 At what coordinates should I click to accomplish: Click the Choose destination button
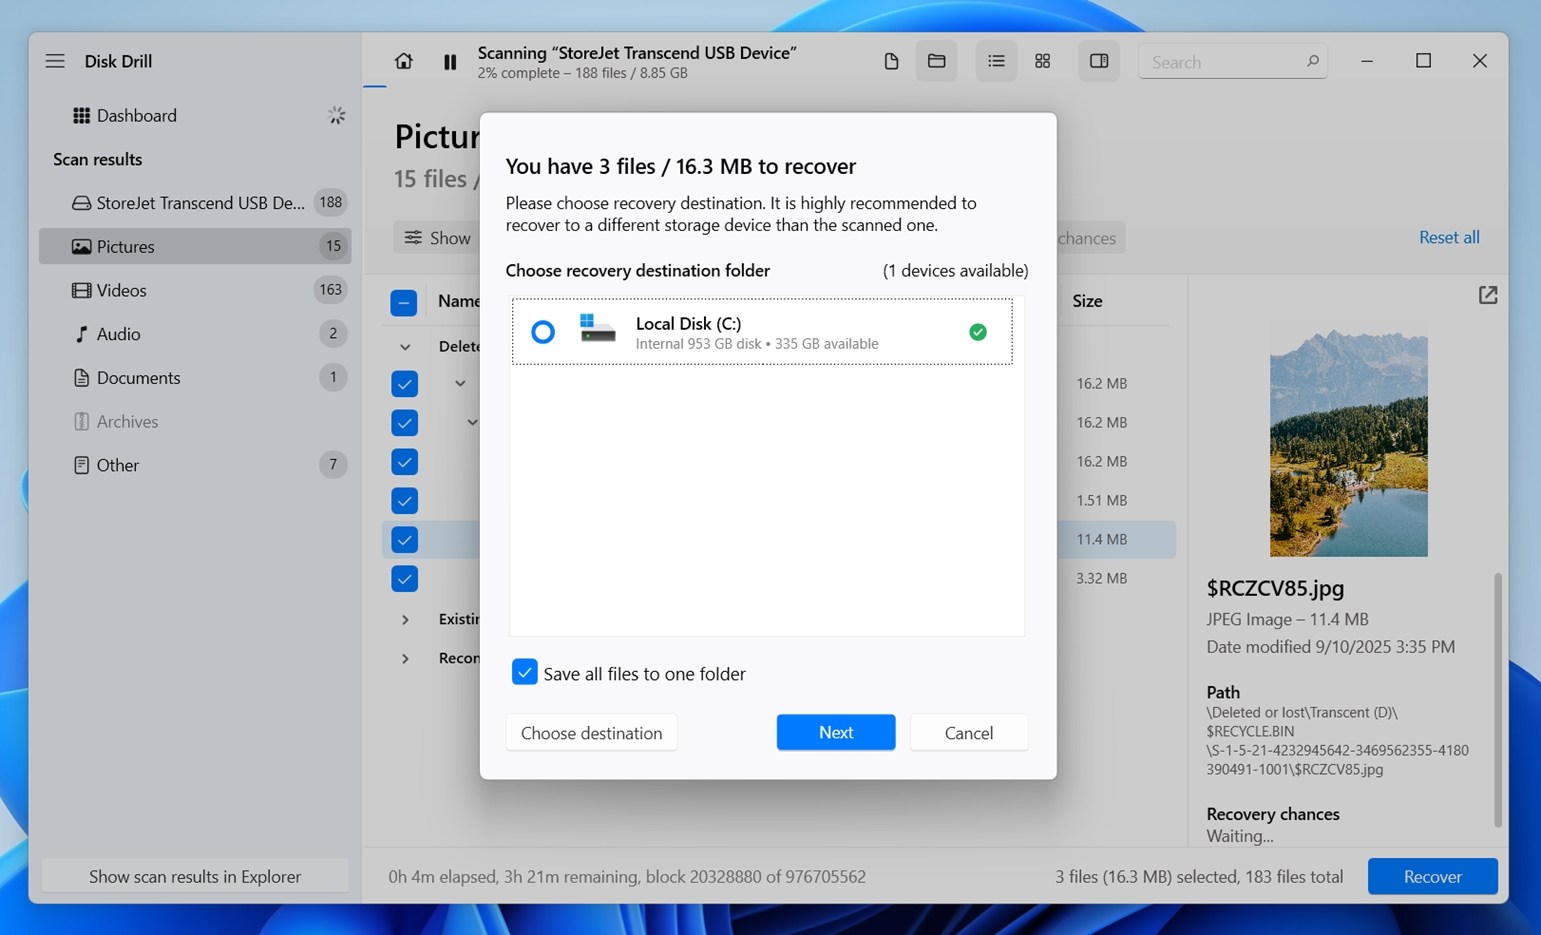click(591, 733)
